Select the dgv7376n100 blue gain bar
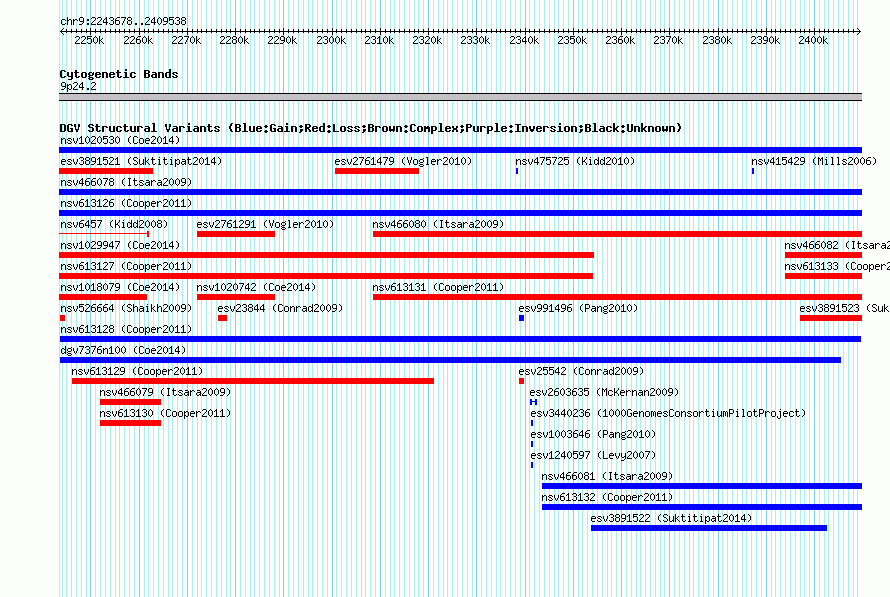The image size is (890, 597). pos(450,360)
